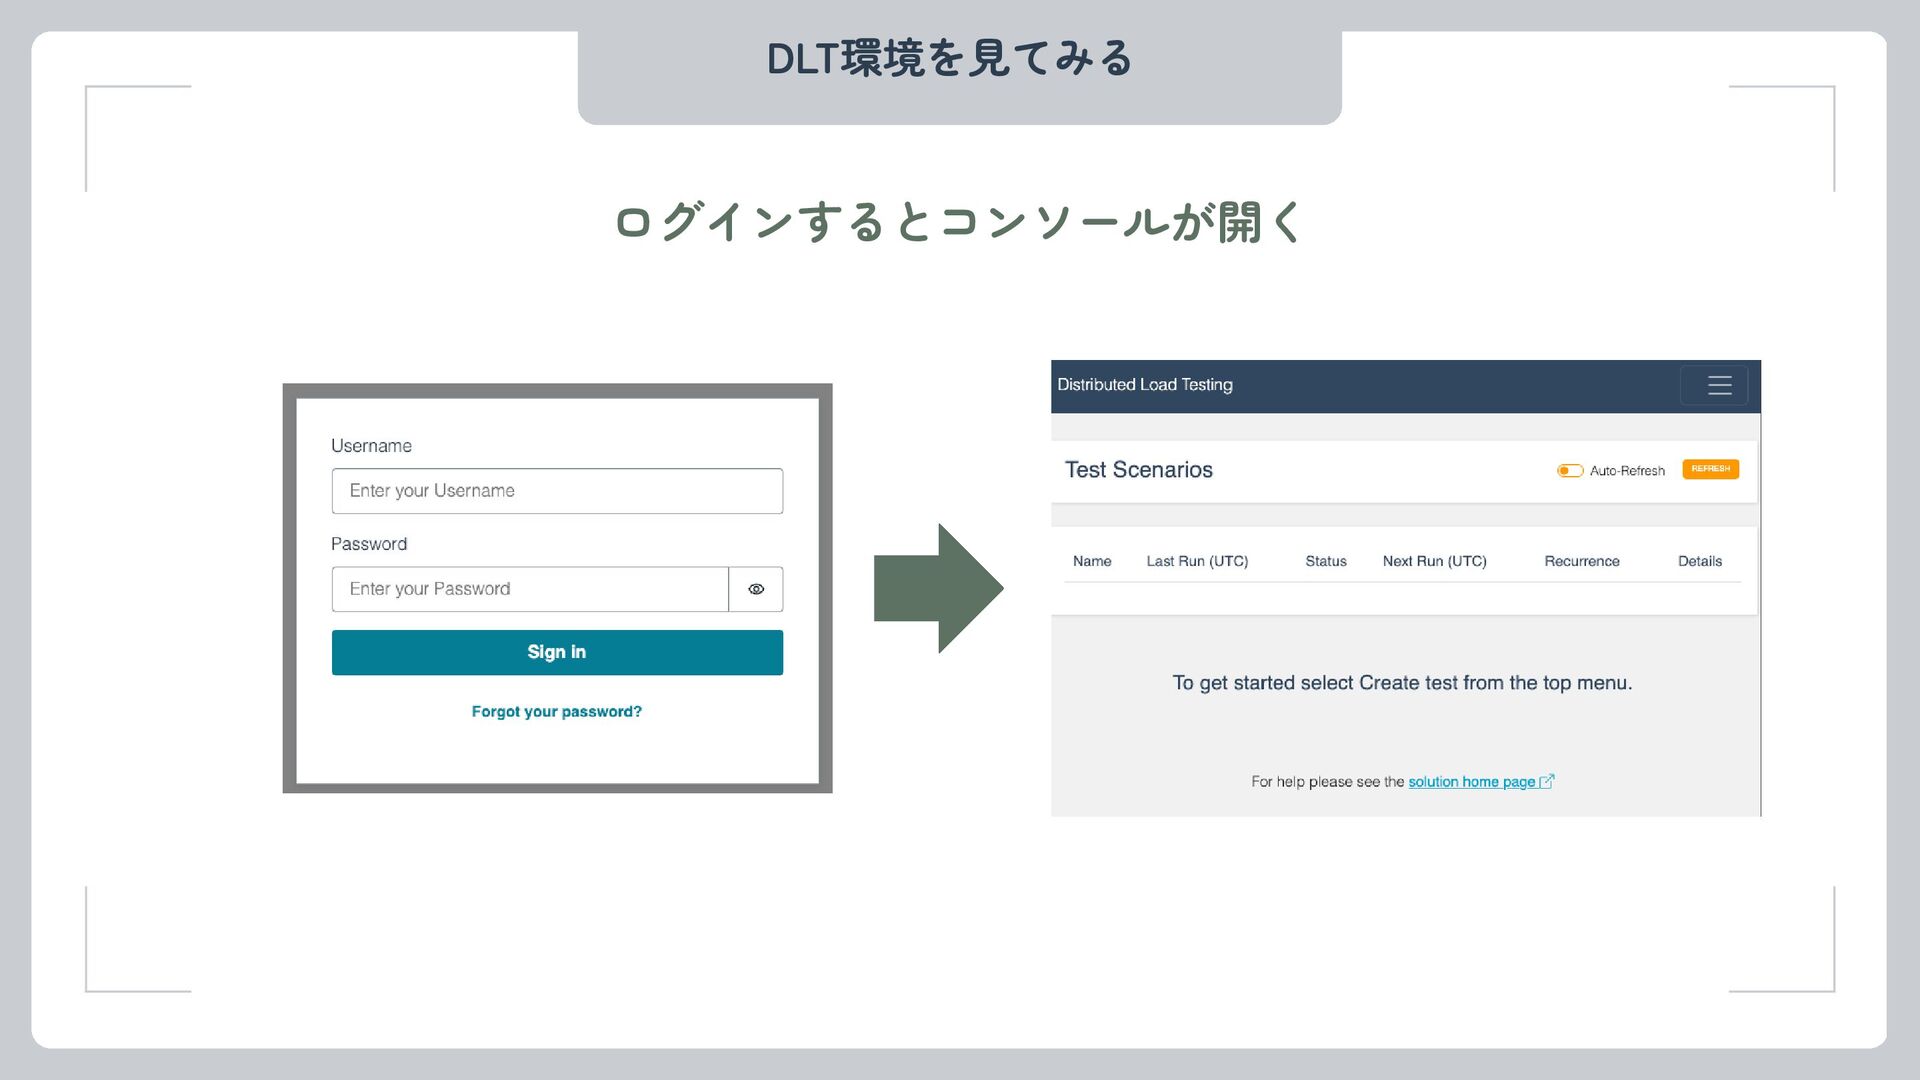Open the solution home page link
The width and height of the screenshot is (1920, 1080).
coord(1471,782)
